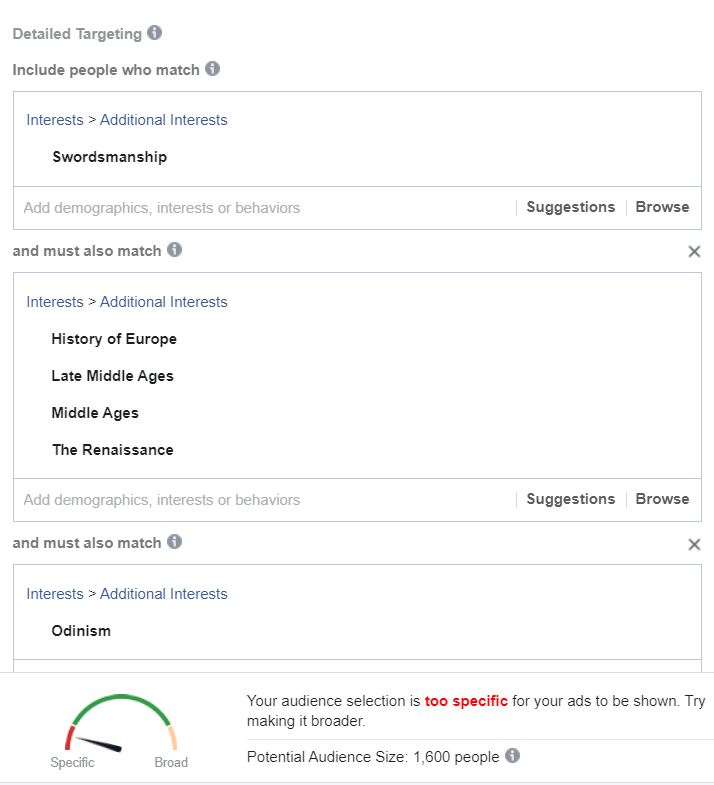
Task: Click the first box's 'Add demographics, interests or behaviors' field
Action: [x=264, y=208]
